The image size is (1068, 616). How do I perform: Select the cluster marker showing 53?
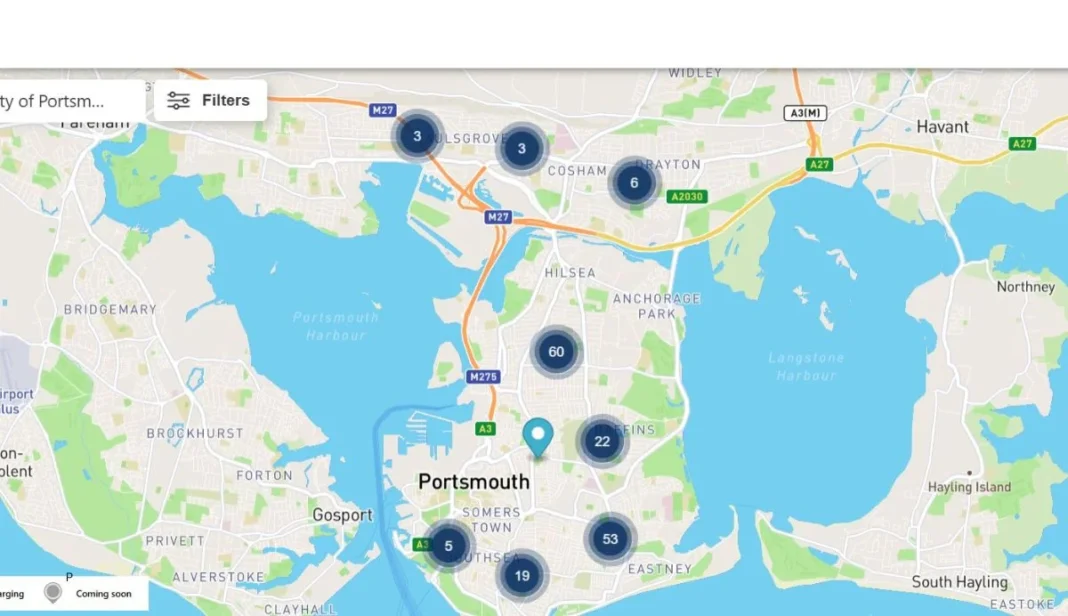pos(610,539)
